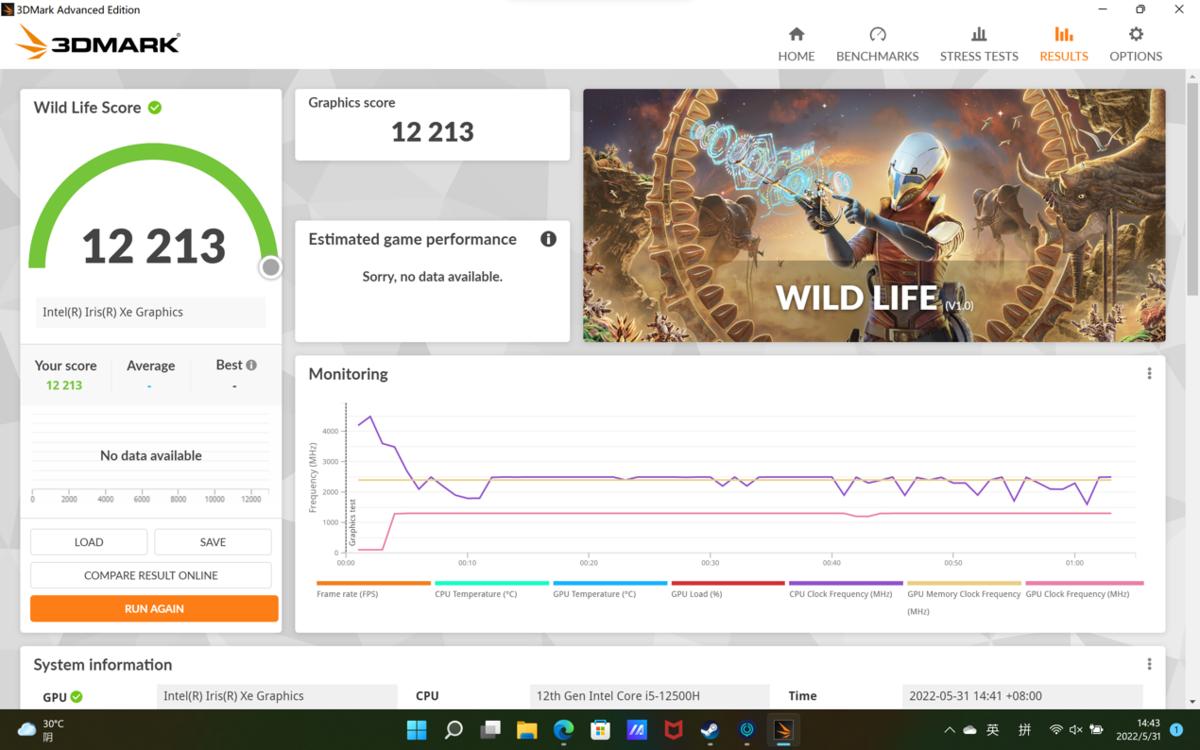The width and height of the screenshot is (1200, 750).
Task: Switch to the Results tab
Action: [1063, 44]
